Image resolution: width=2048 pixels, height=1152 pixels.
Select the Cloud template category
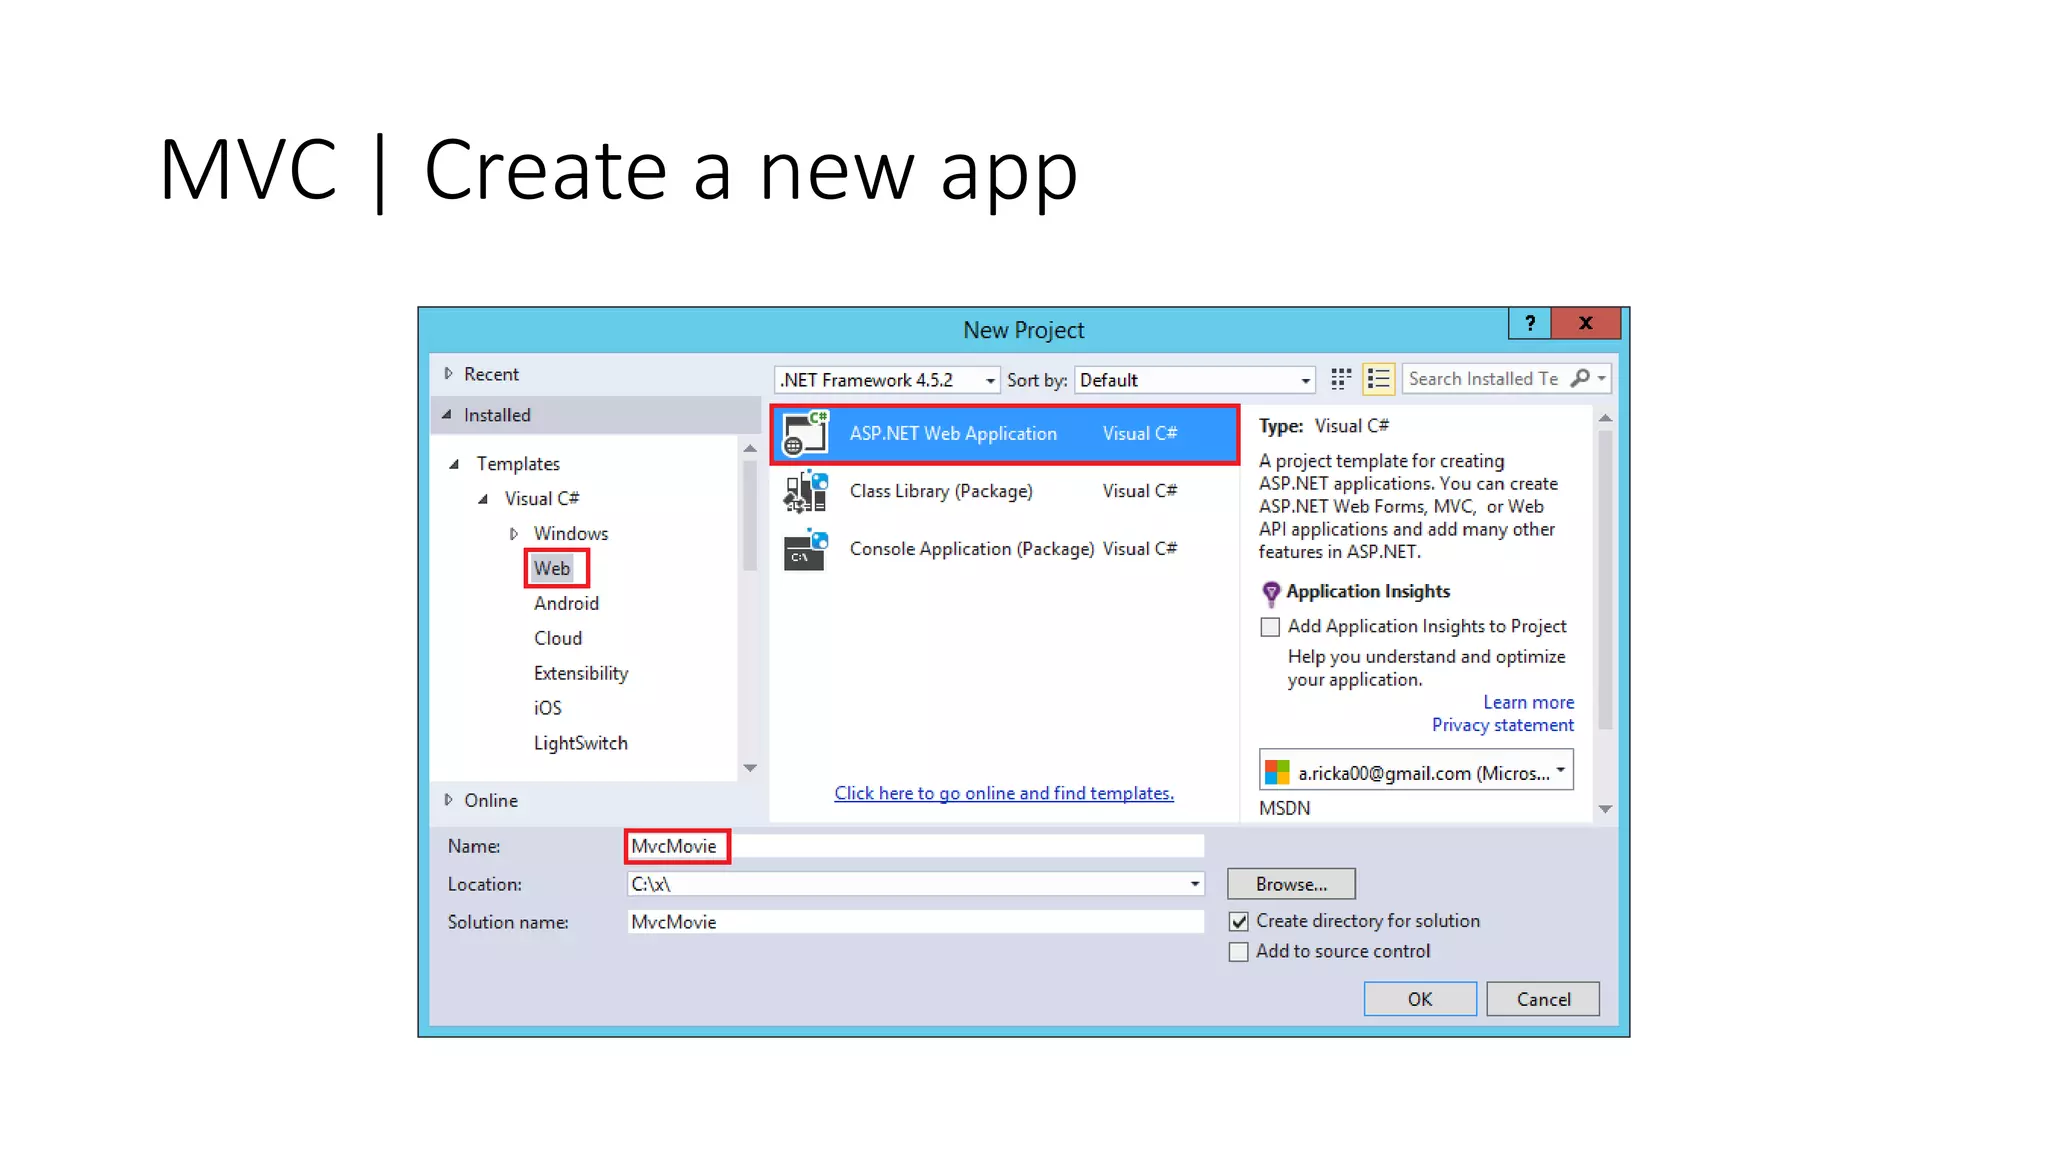click(x=558, y=638)
